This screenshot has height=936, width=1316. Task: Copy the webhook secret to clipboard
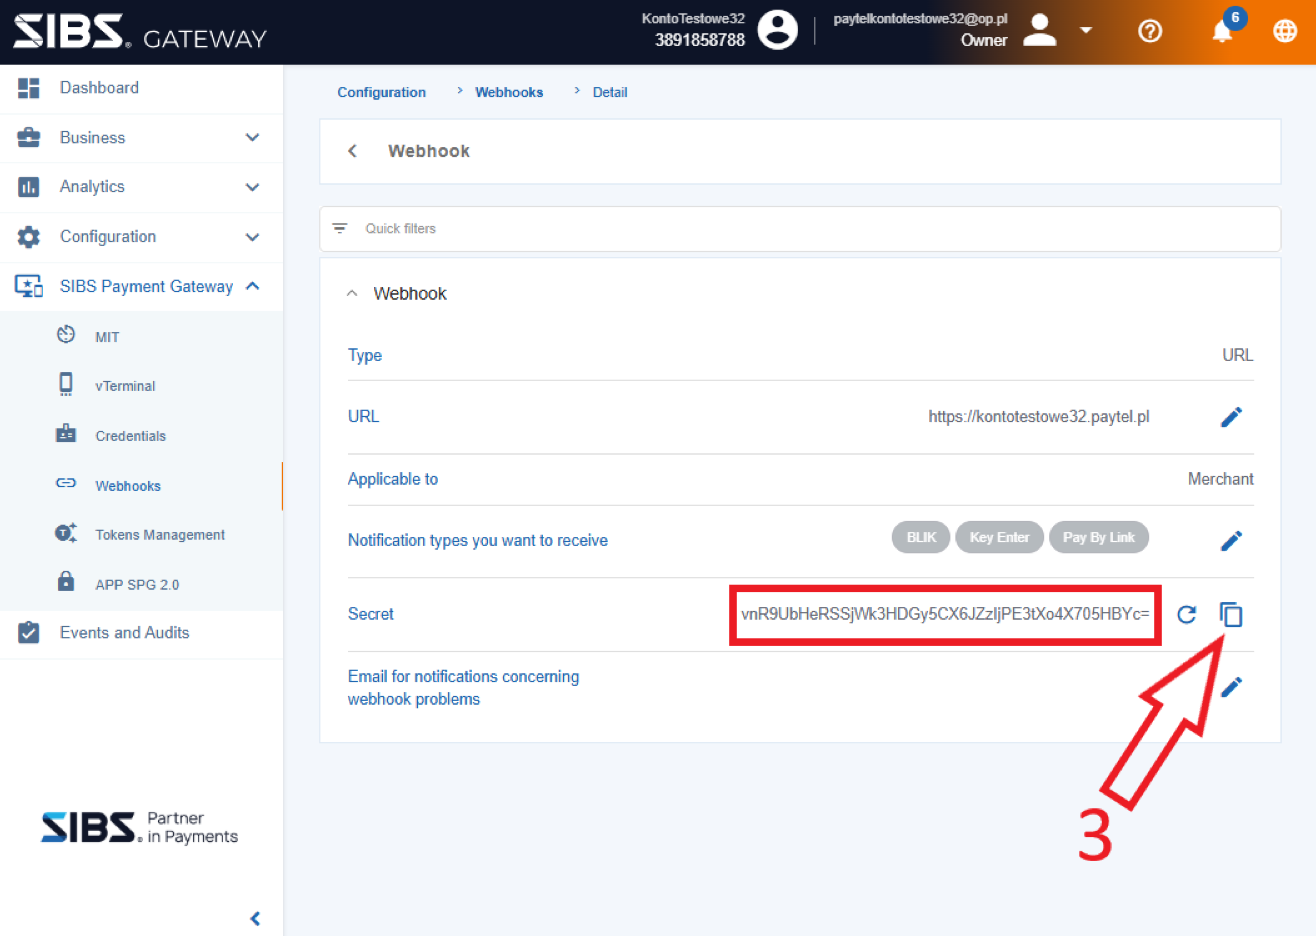[x=1231, y=614]
